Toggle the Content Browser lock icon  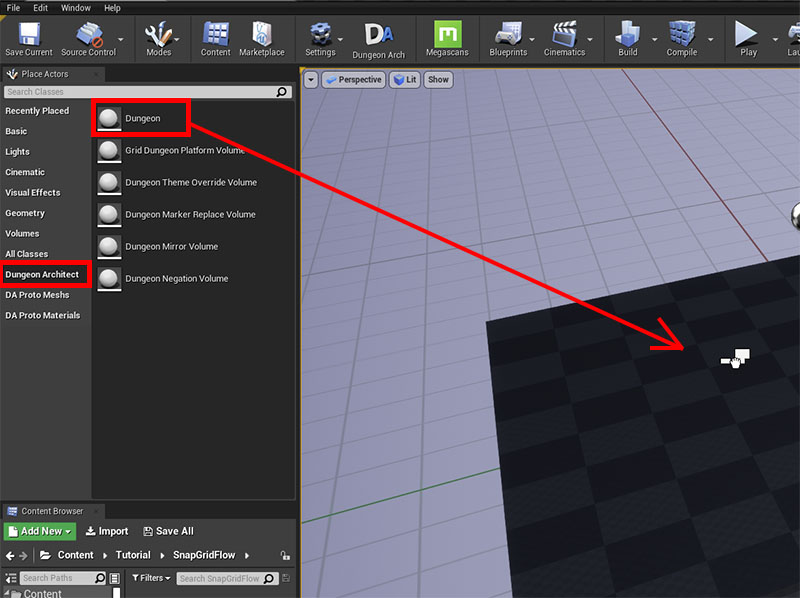pos(285,555)
